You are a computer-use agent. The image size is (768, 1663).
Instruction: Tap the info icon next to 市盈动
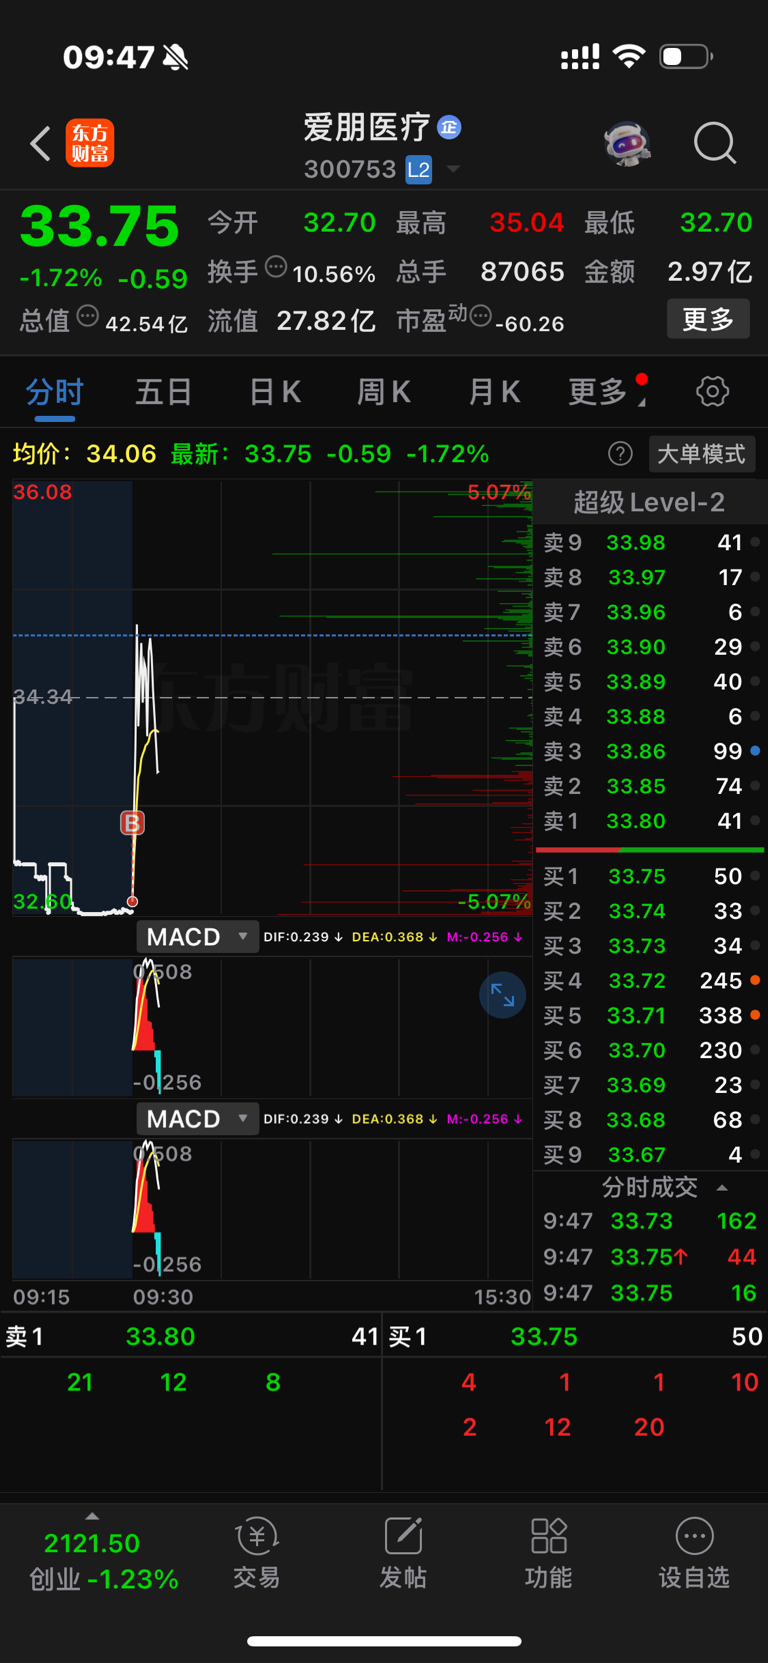click(480, 317)
